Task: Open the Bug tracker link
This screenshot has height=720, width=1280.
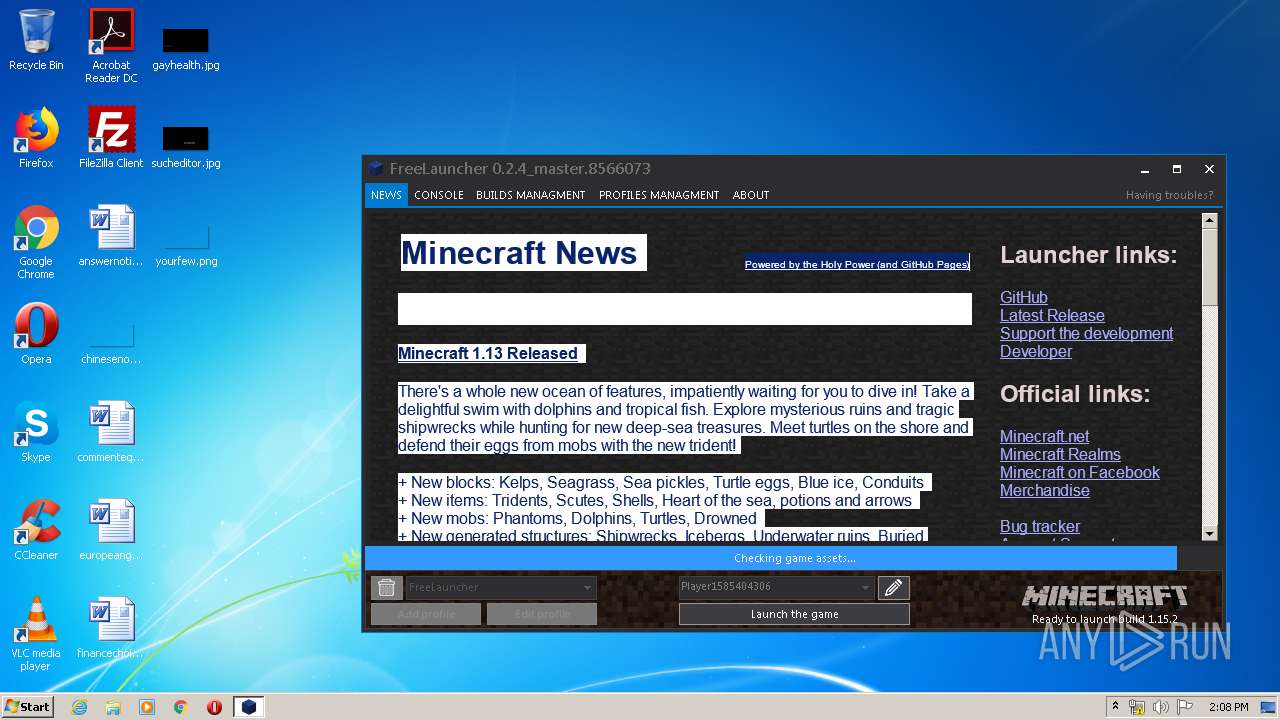Action: pyautogui.click(x=1040, y=526)
